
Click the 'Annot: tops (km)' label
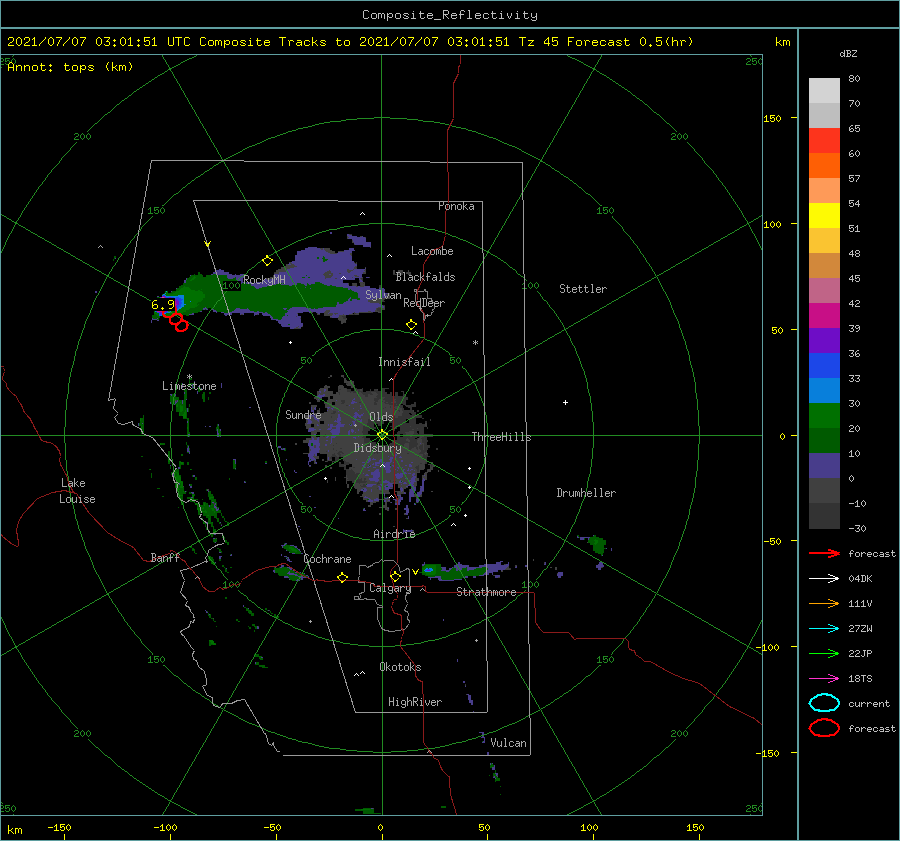(x=70, y=67)
